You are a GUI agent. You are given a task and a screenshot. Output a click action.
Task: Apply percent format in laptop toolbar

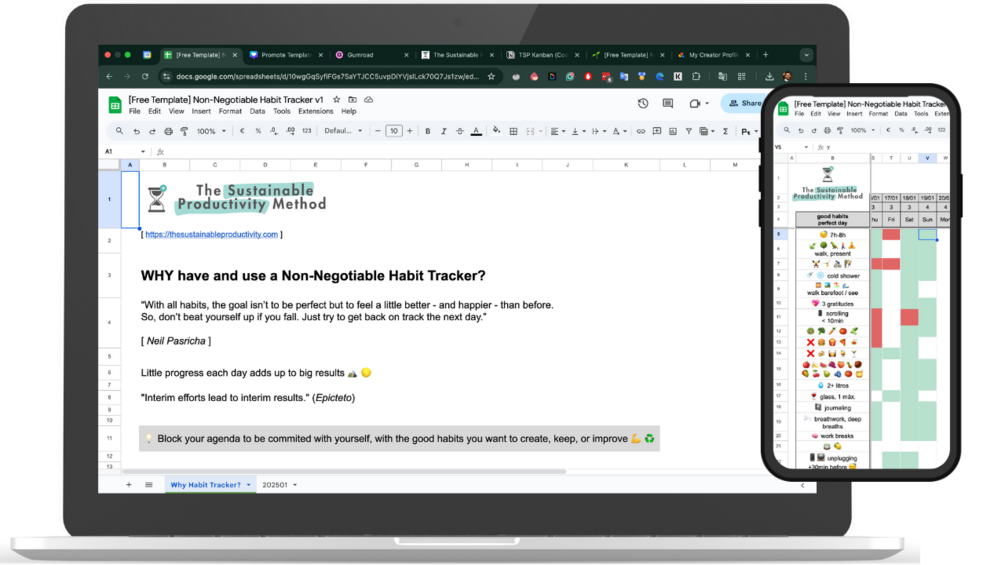(x=258, y=131)
